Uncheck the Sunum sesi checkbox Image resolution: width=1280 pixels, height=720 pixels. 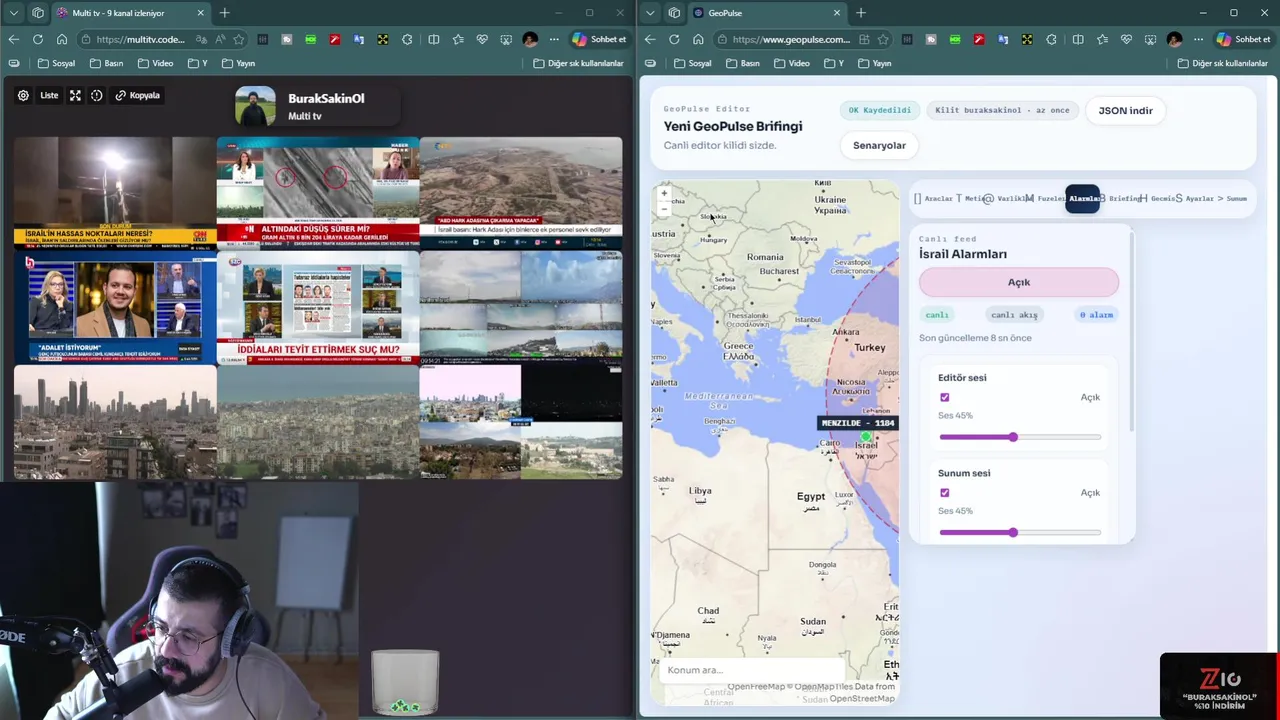coord(944,493)
